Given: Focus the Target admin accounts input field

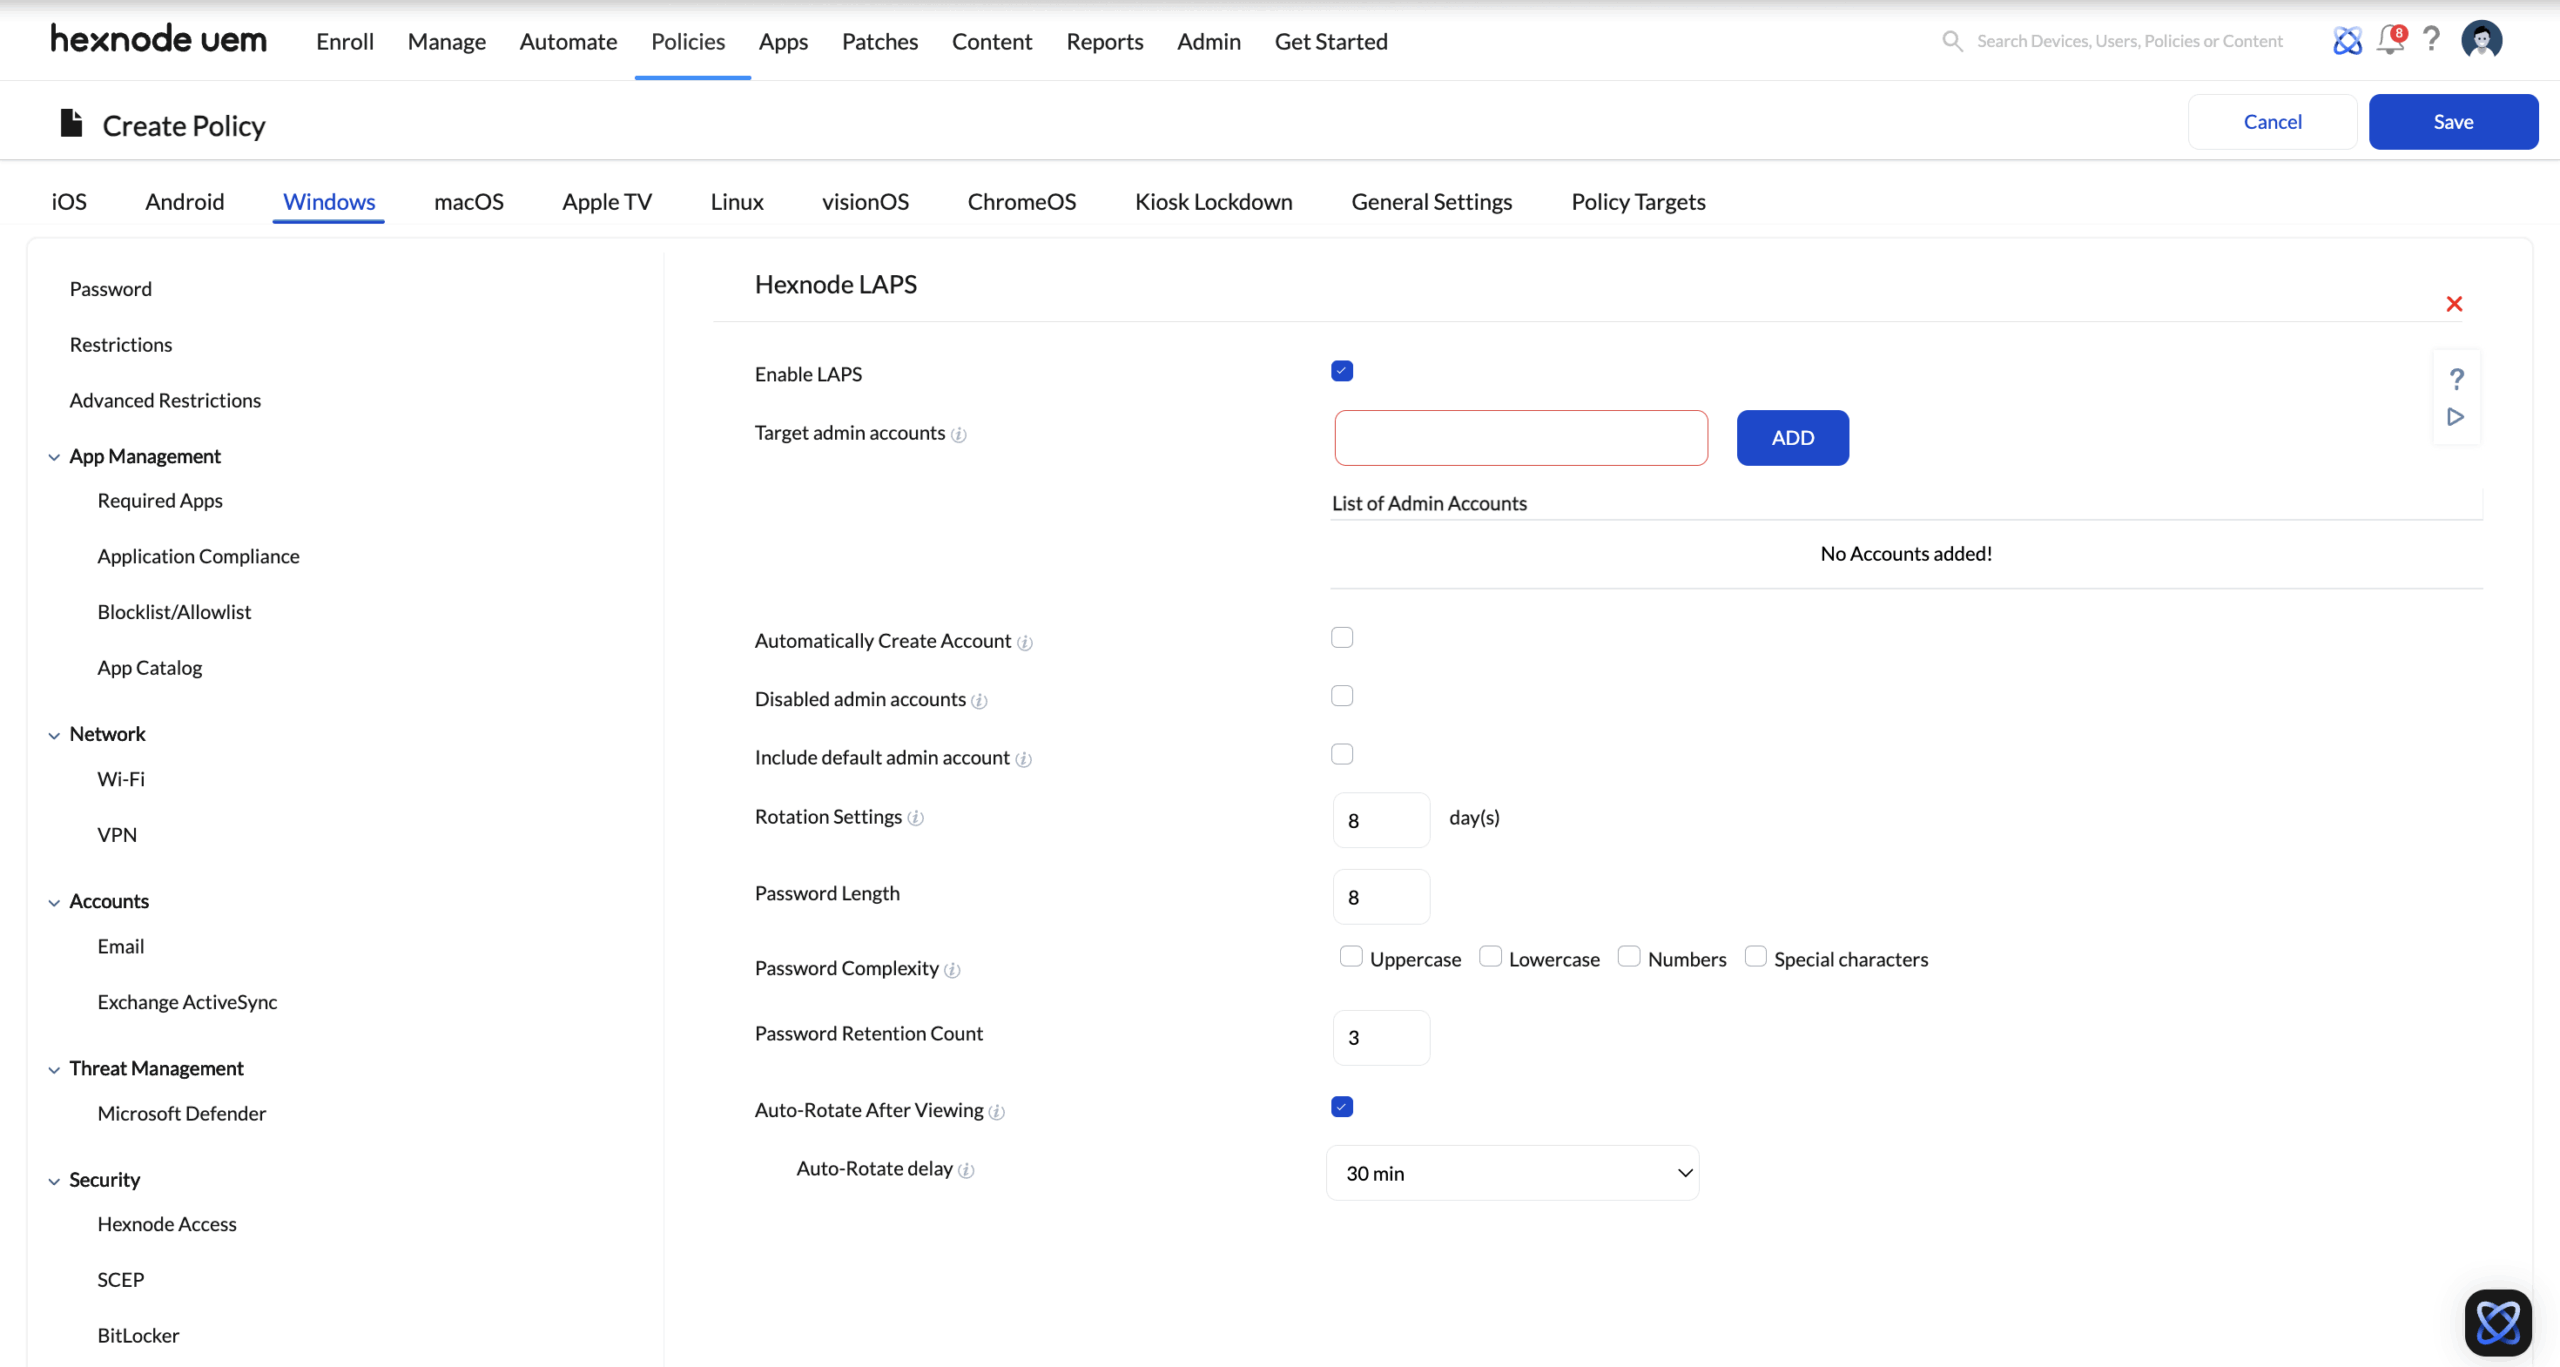Looking at the screenshot, I should tap(1520, 438).
